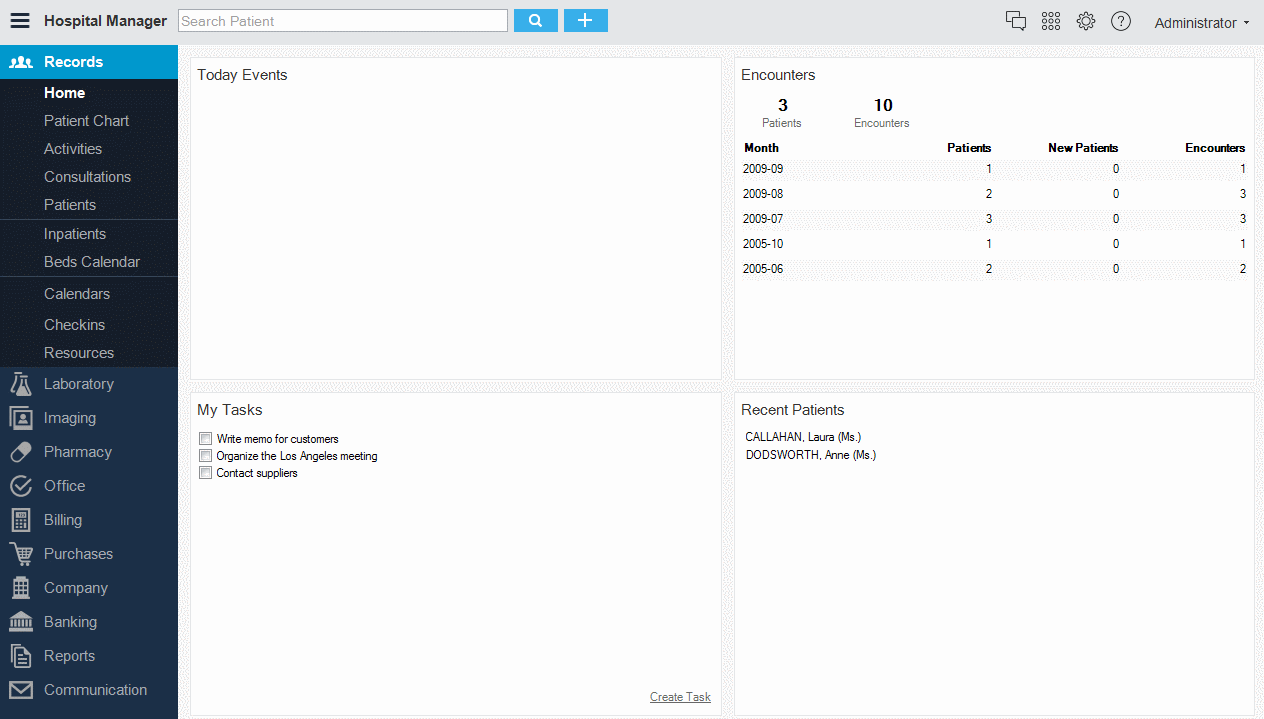Viewport: 1264px width, 719px height.
Task: Click the Create Task link
Action: tap(680, 697)
